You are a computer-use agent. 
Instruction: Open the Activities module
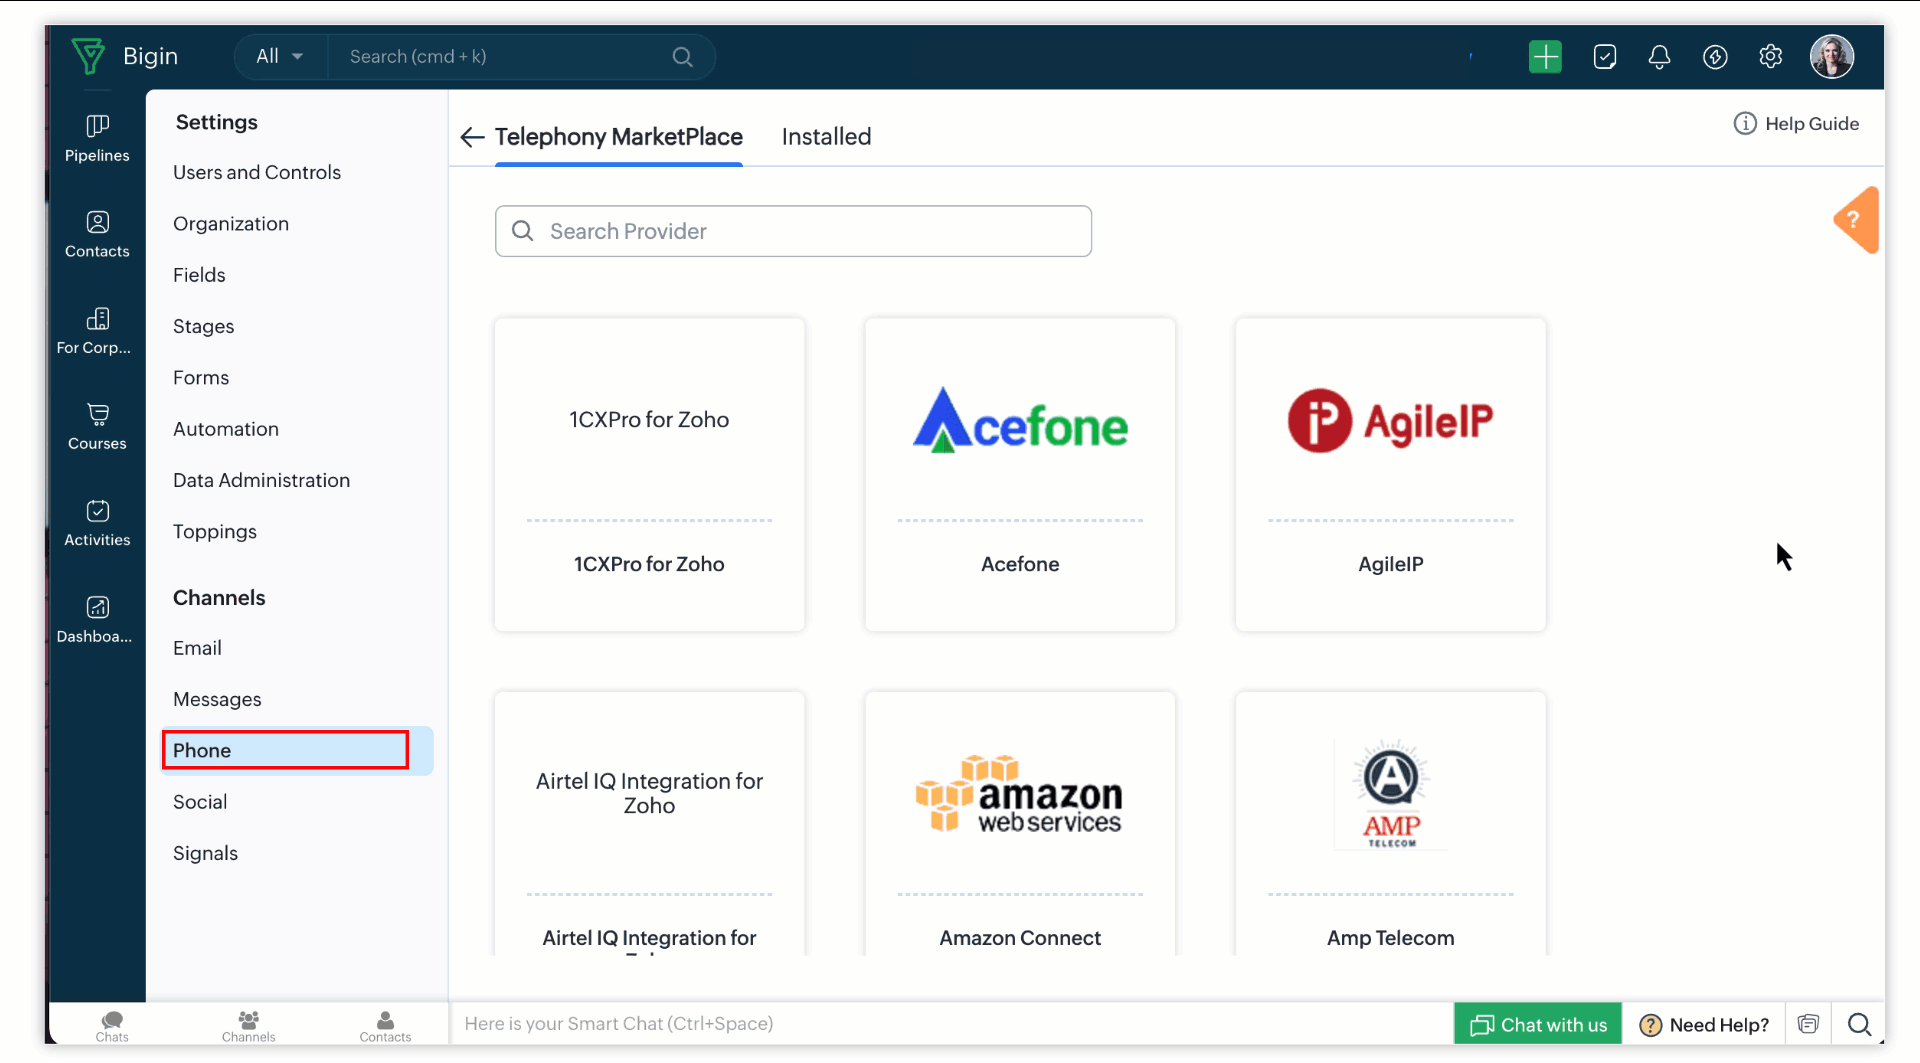tap(97, 523)
